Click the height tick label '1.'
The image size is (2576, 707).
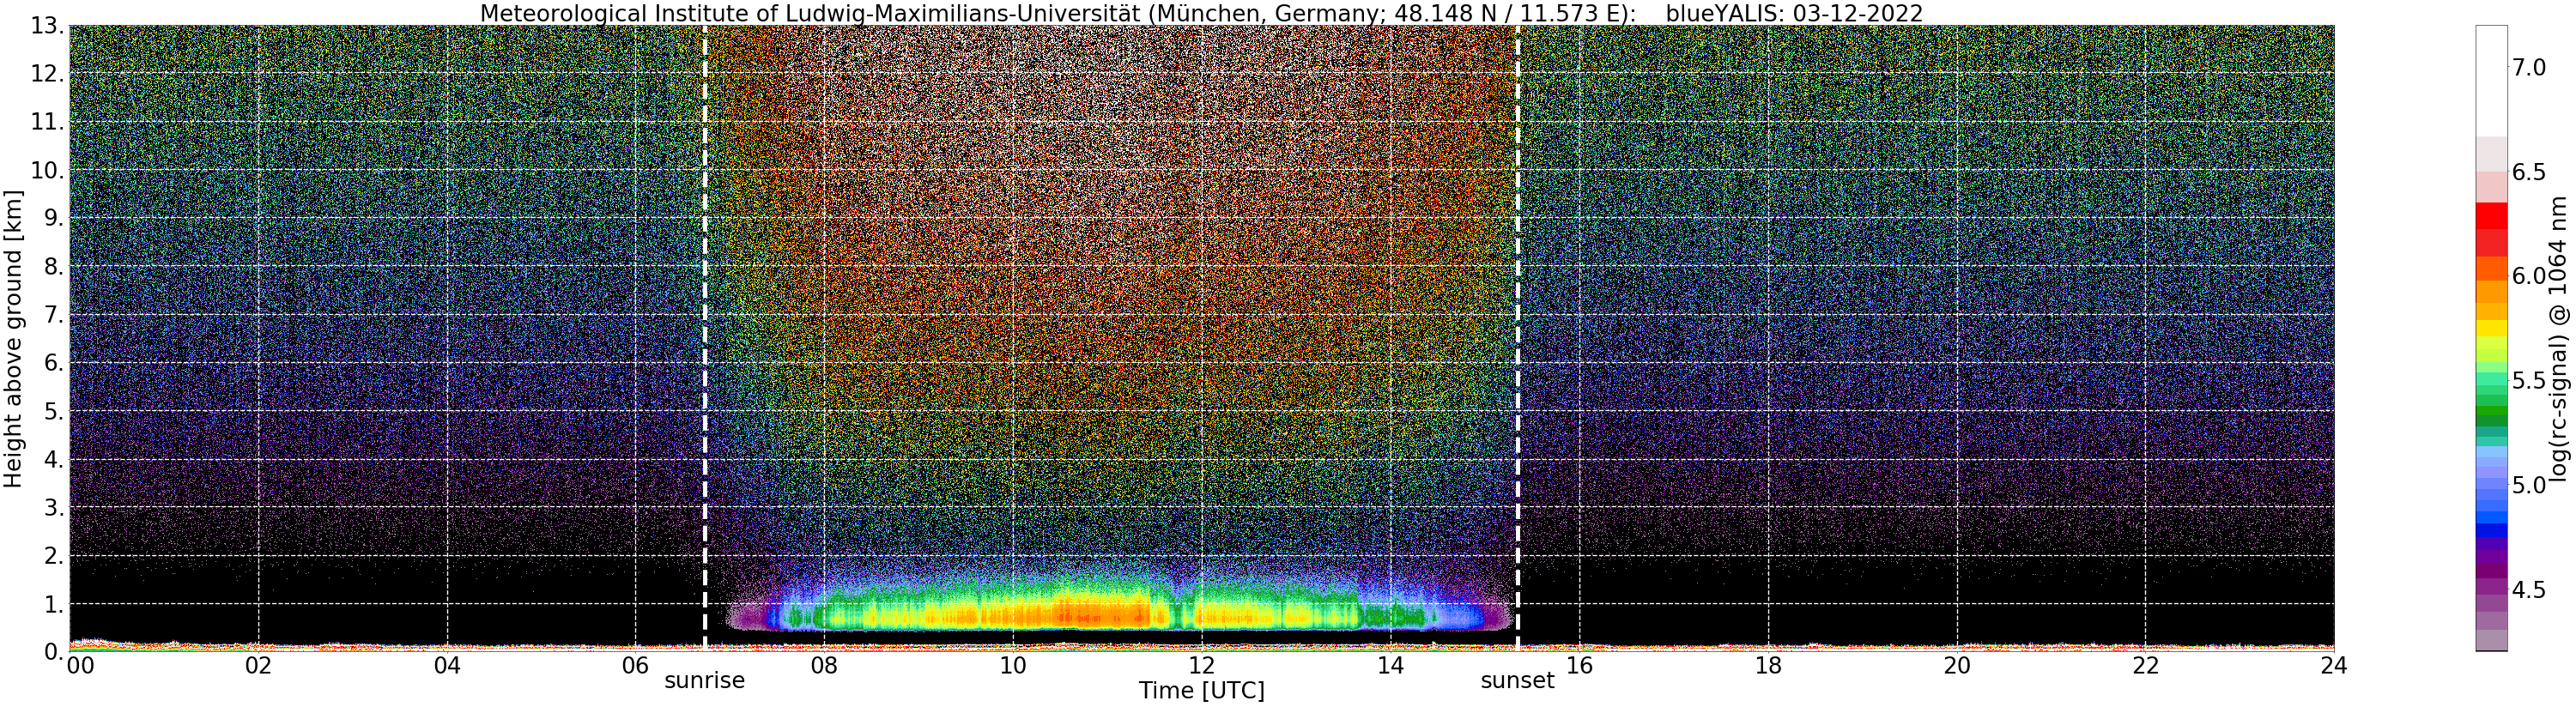[x=53, y=604]
